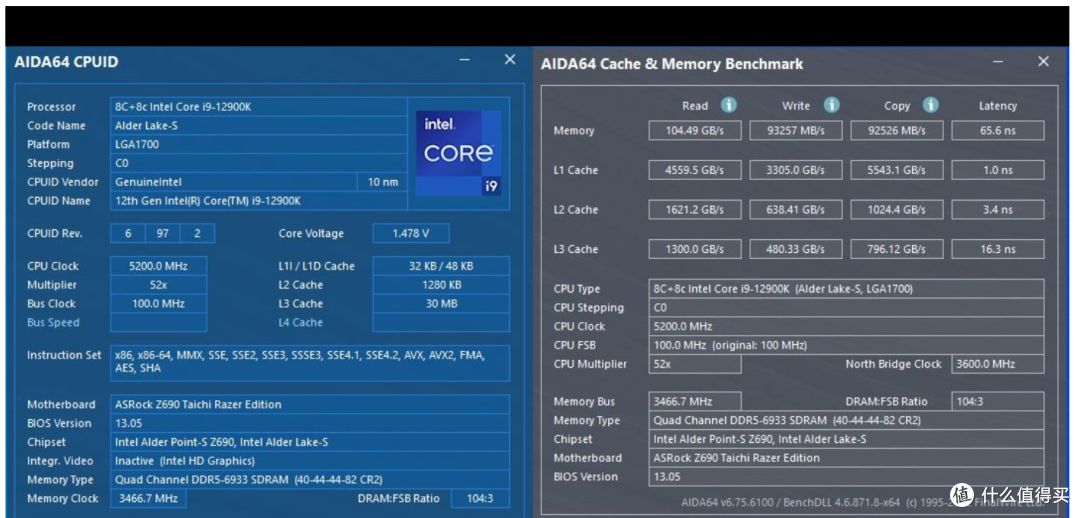The image size is (1080, 518).
Task: Click the Integr. Video Inactive field
Action: tap(310, 461)
